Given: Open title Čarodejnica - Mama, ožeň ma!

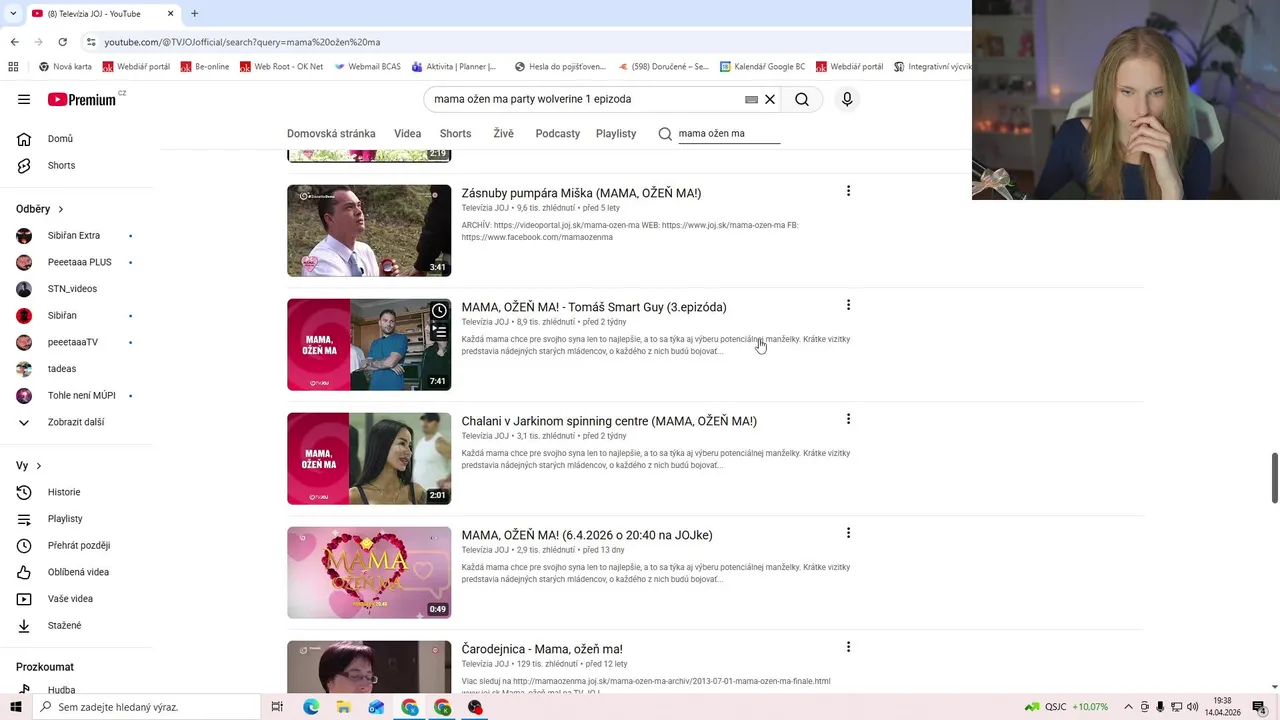Looking at the screenshot, I should [542, 649].
